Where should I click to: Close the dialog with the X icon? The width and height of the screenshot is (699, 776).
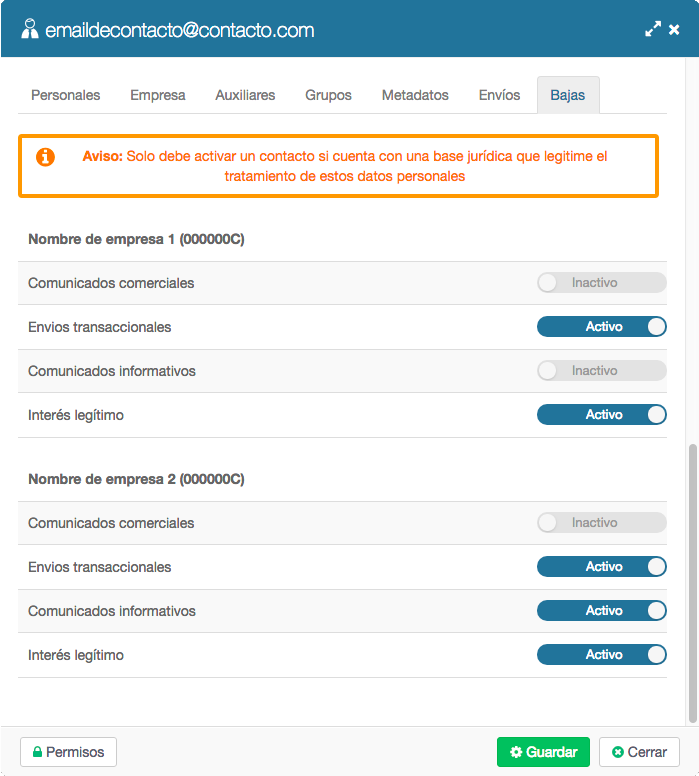674,30
